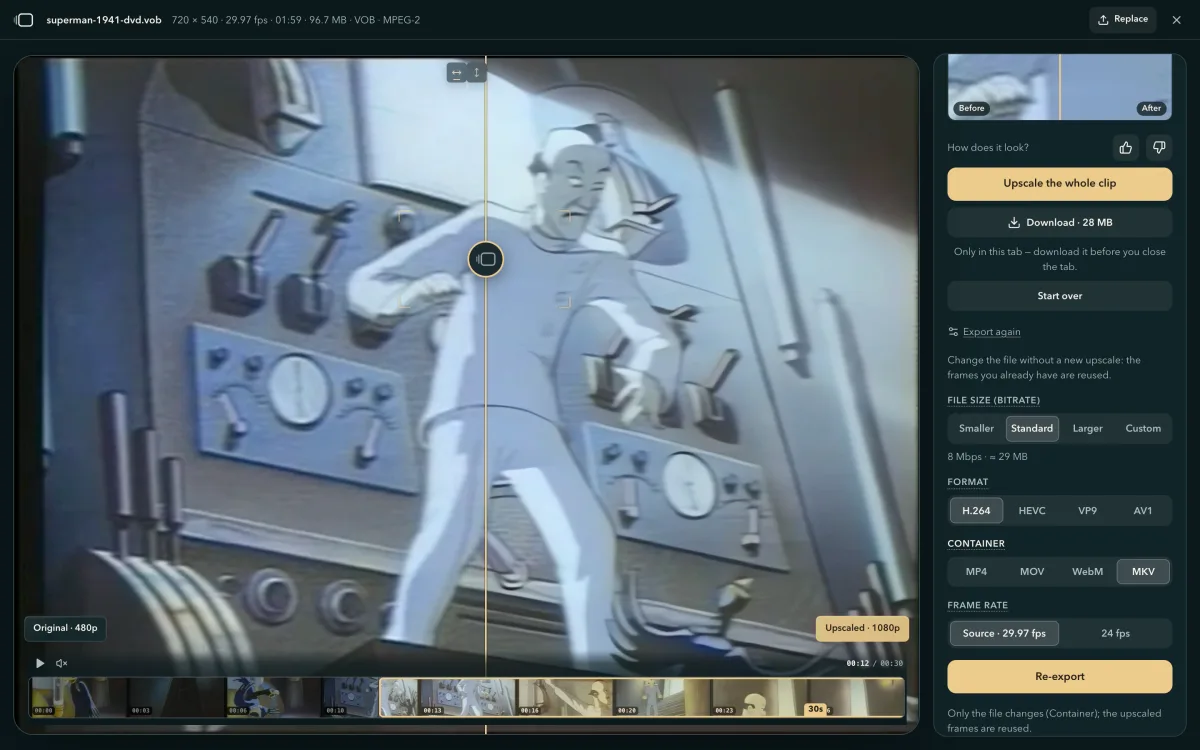Close the file with the X icon

pos(1176,20)
